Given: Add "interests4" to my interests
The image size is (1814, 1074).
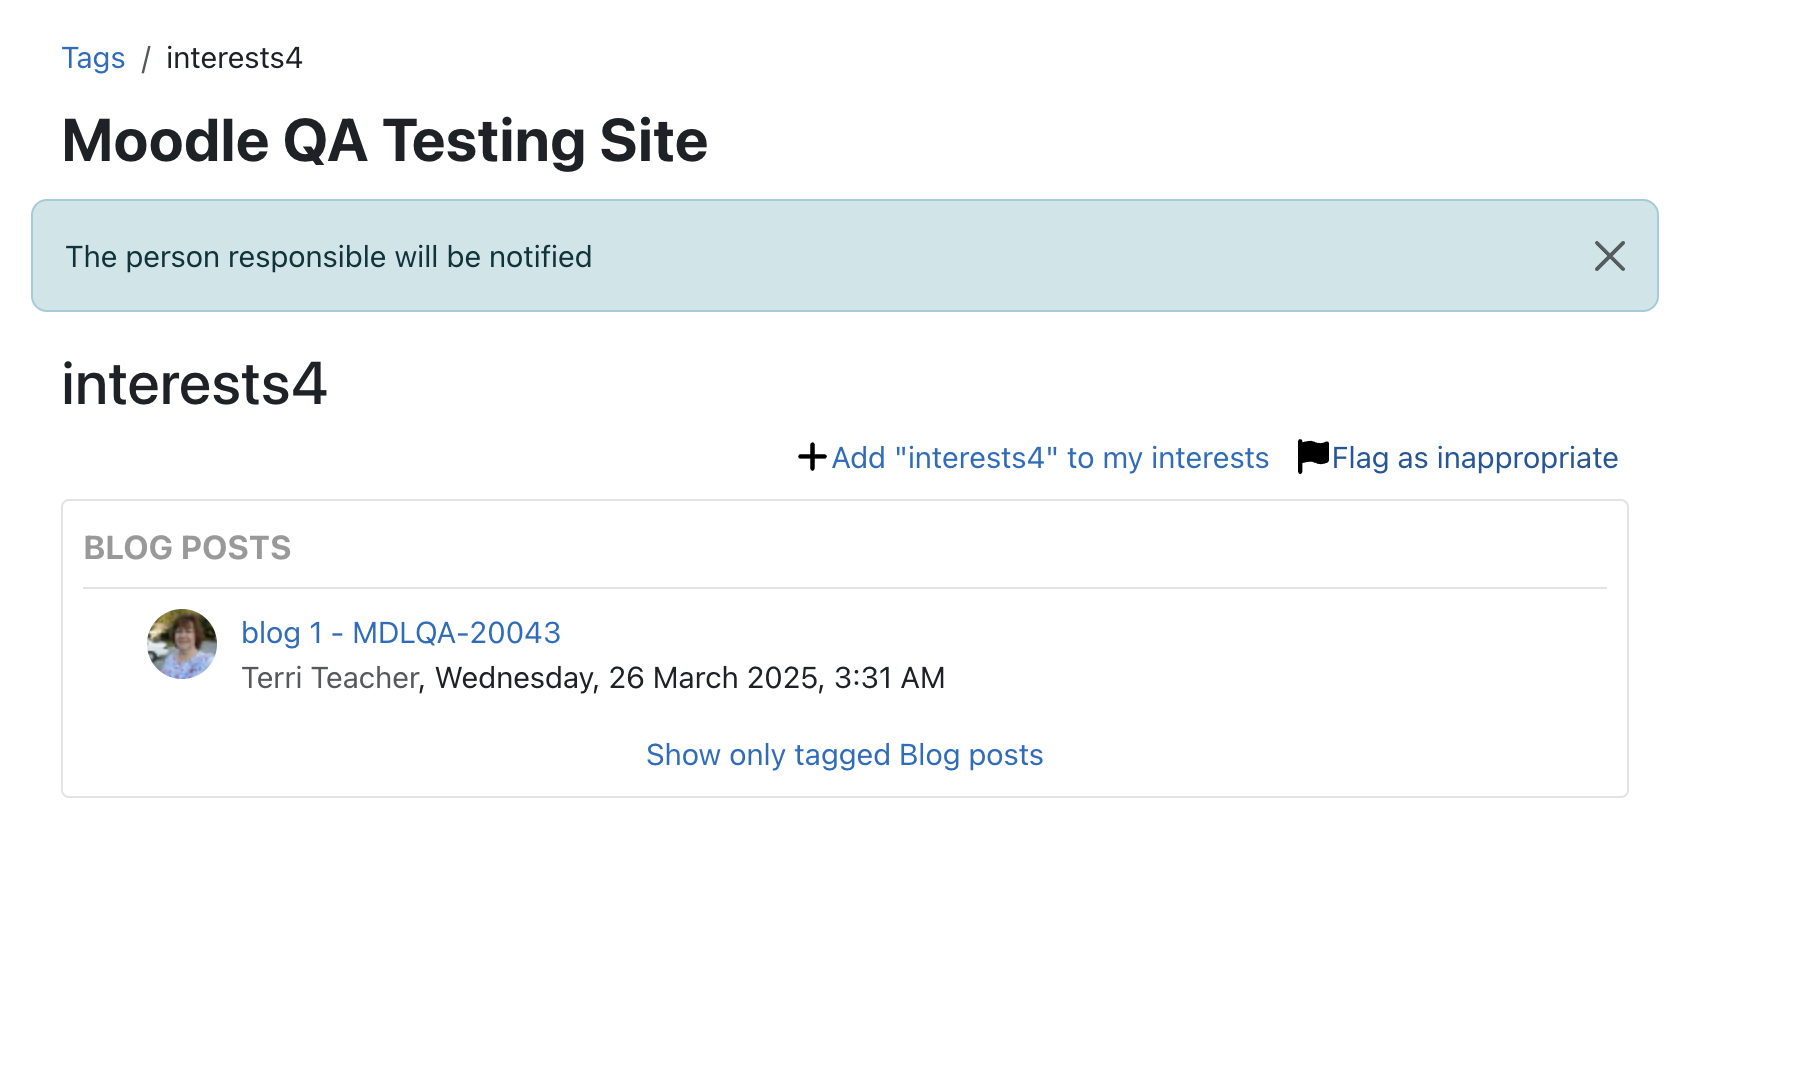Looking at the screenshot, I should 1050,458.
